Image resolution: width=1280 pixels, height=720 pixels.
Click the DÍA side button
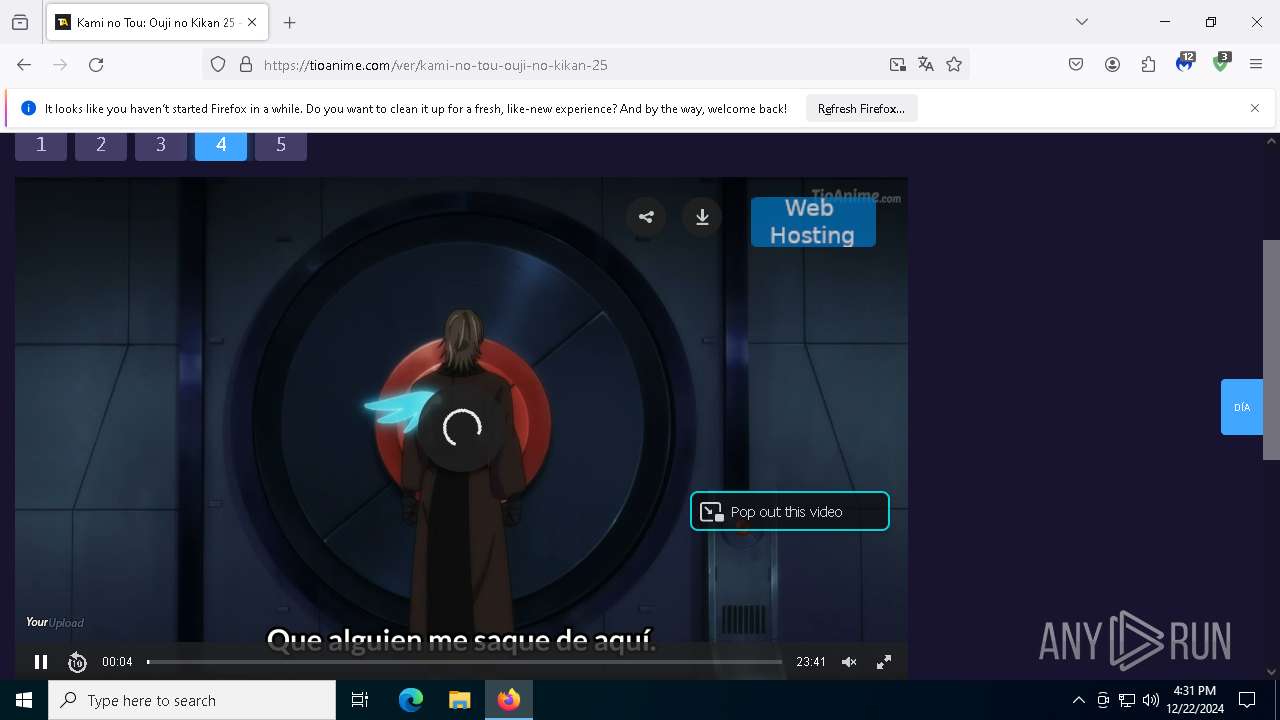coord(1242,407)
